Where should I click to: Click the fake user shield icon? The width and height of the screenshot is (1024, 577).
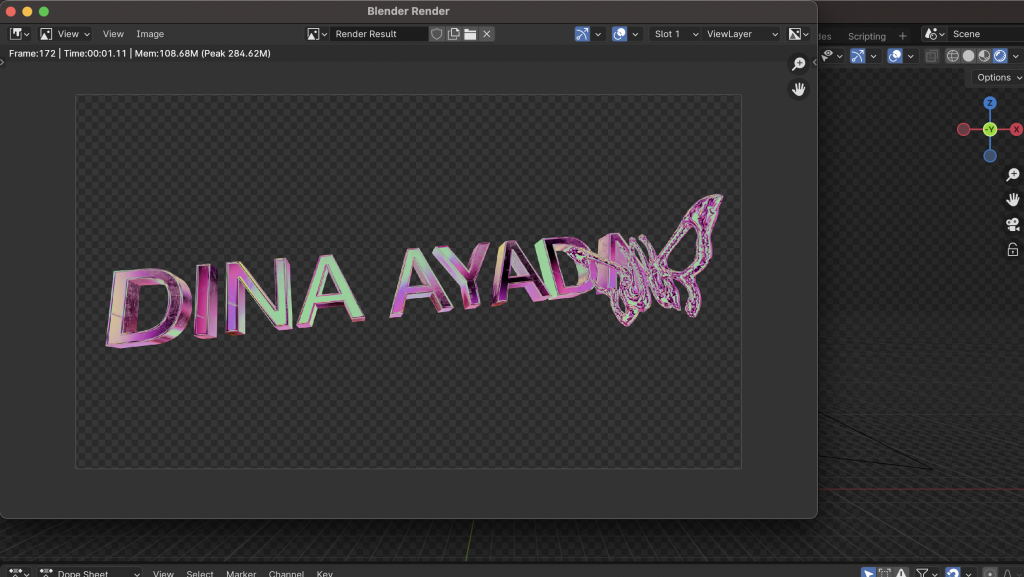[436, 34]
